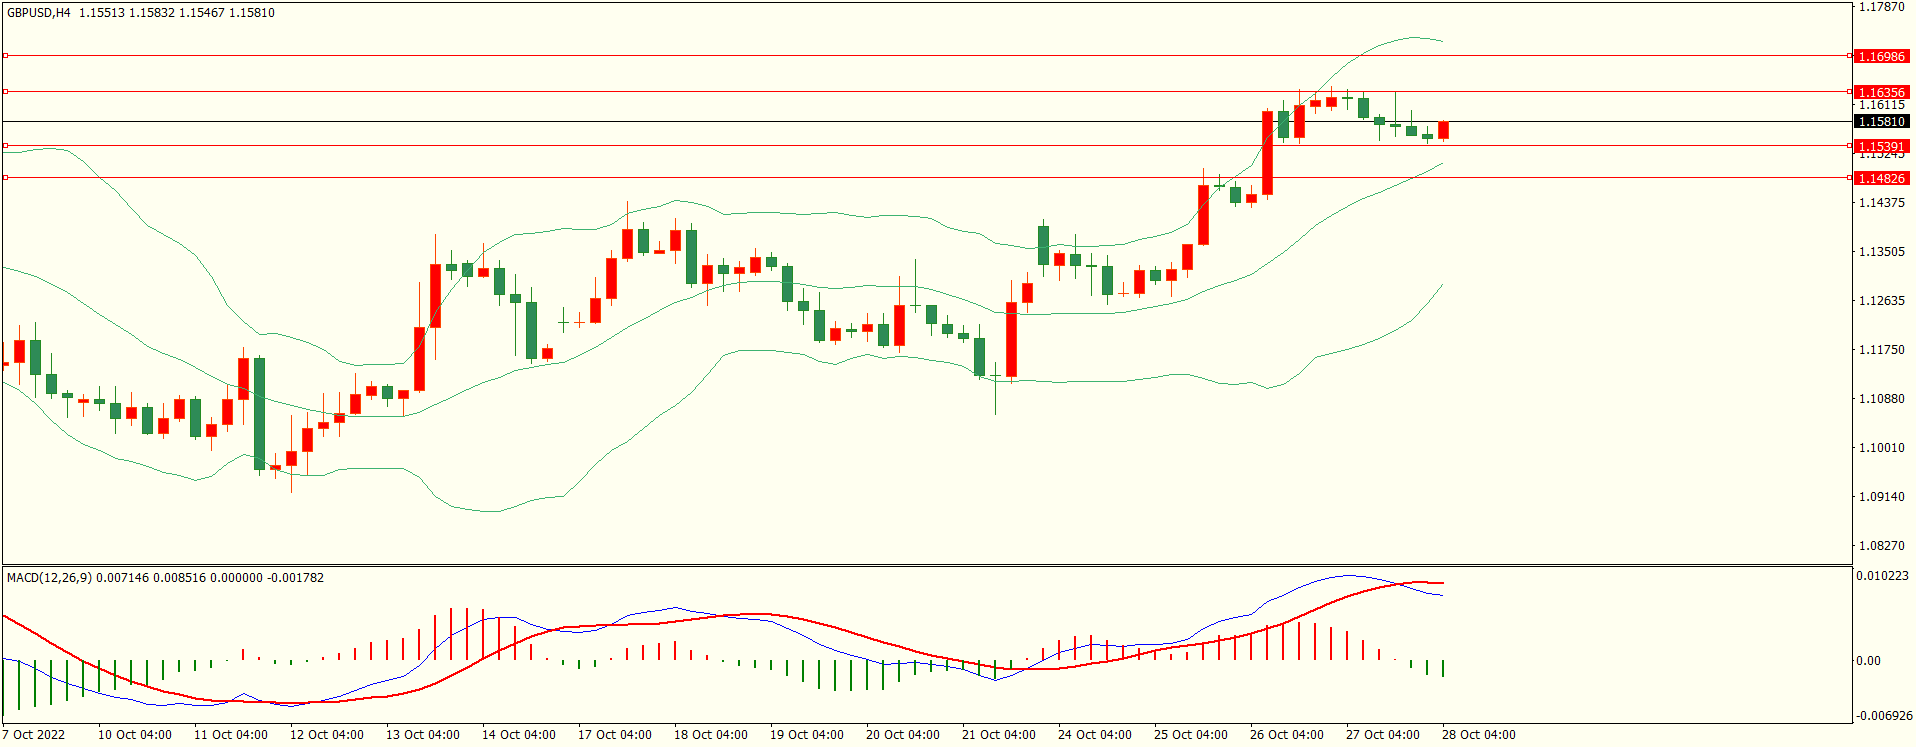Click the MACD zero level label 0.00
Screen dimensions: 1916x747
pos(1868,661)
